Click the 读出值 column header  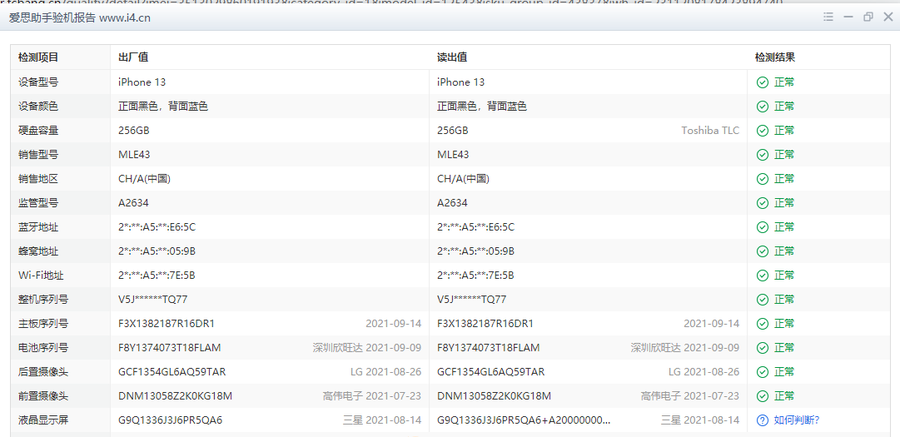[x=452, y=57]
